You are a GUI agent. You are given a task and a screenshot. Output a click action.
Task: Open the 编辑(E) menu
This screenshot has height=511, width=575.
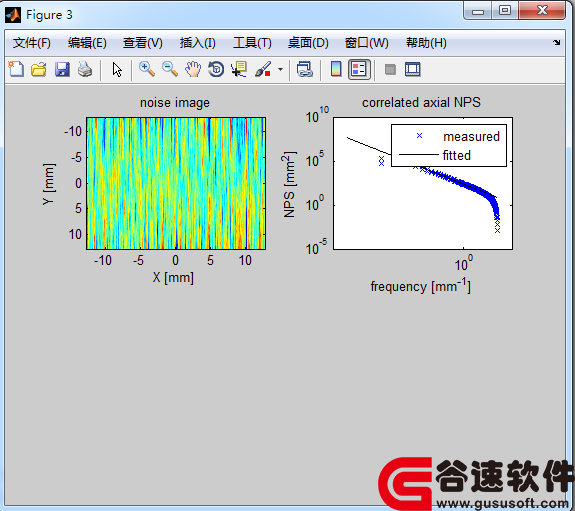(x=87, y=43)
